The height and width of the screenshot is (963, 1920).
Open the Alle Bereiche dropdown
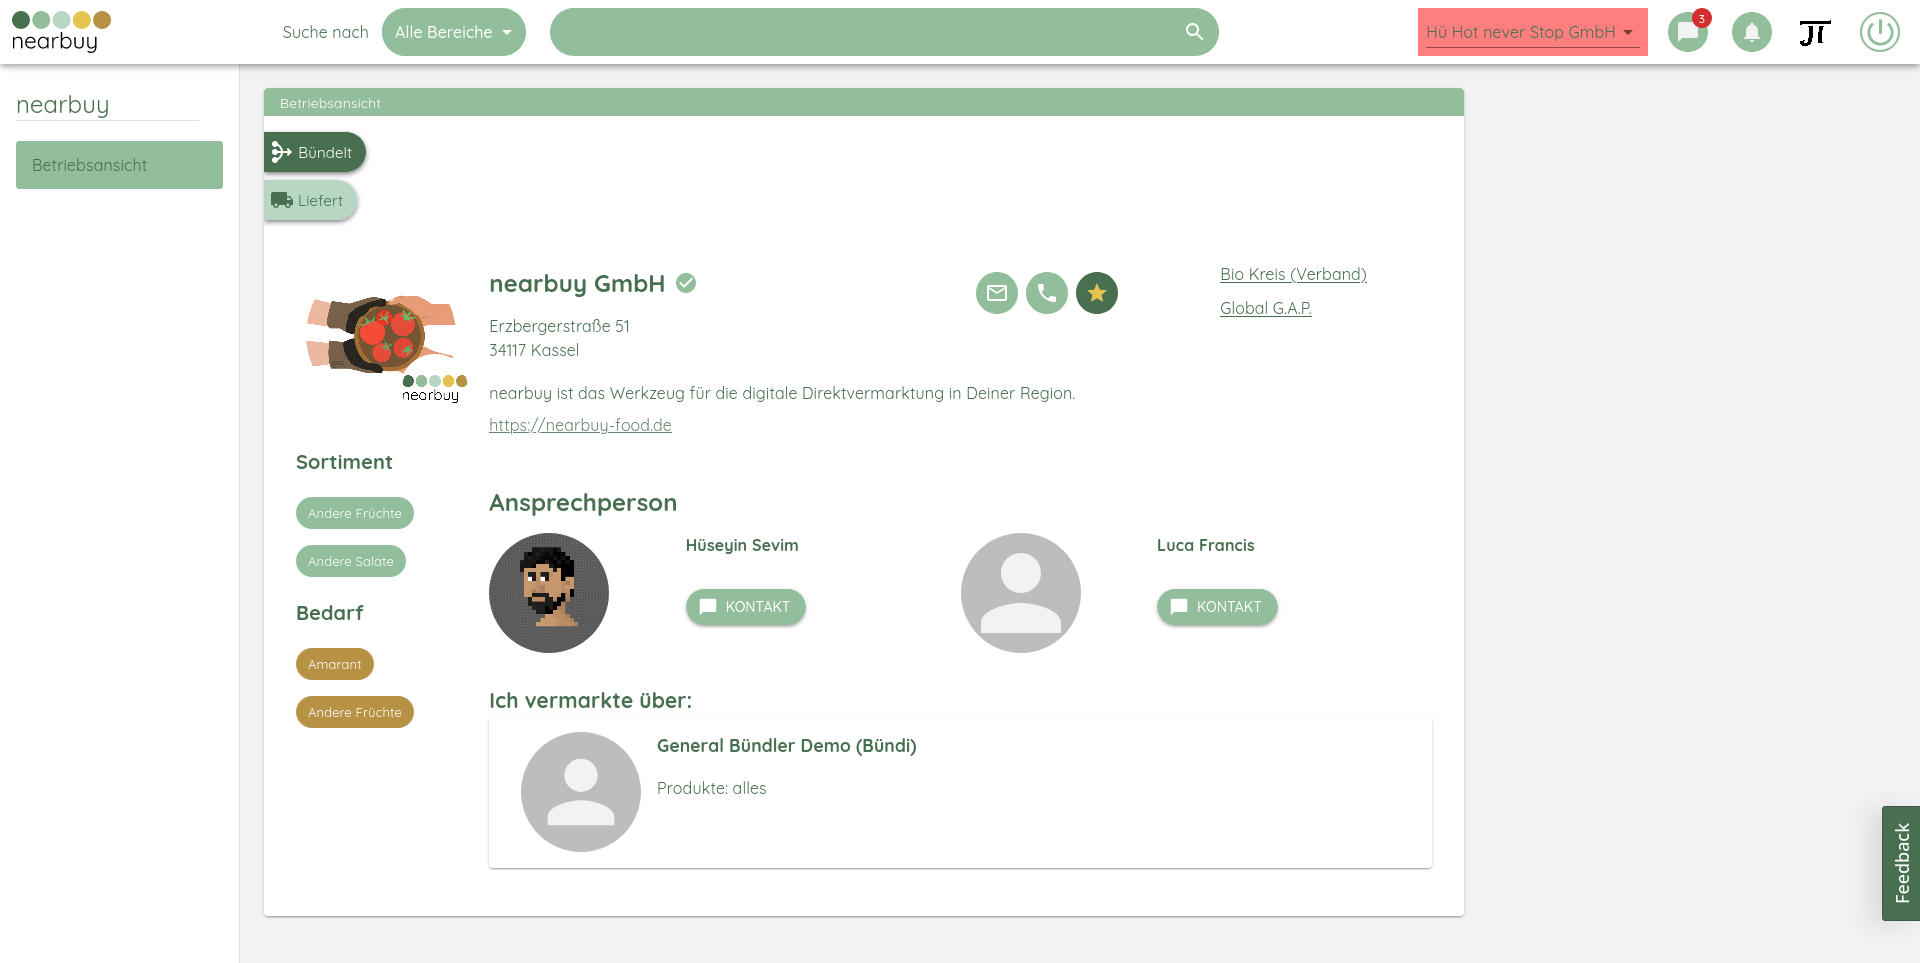coord(454,32)
